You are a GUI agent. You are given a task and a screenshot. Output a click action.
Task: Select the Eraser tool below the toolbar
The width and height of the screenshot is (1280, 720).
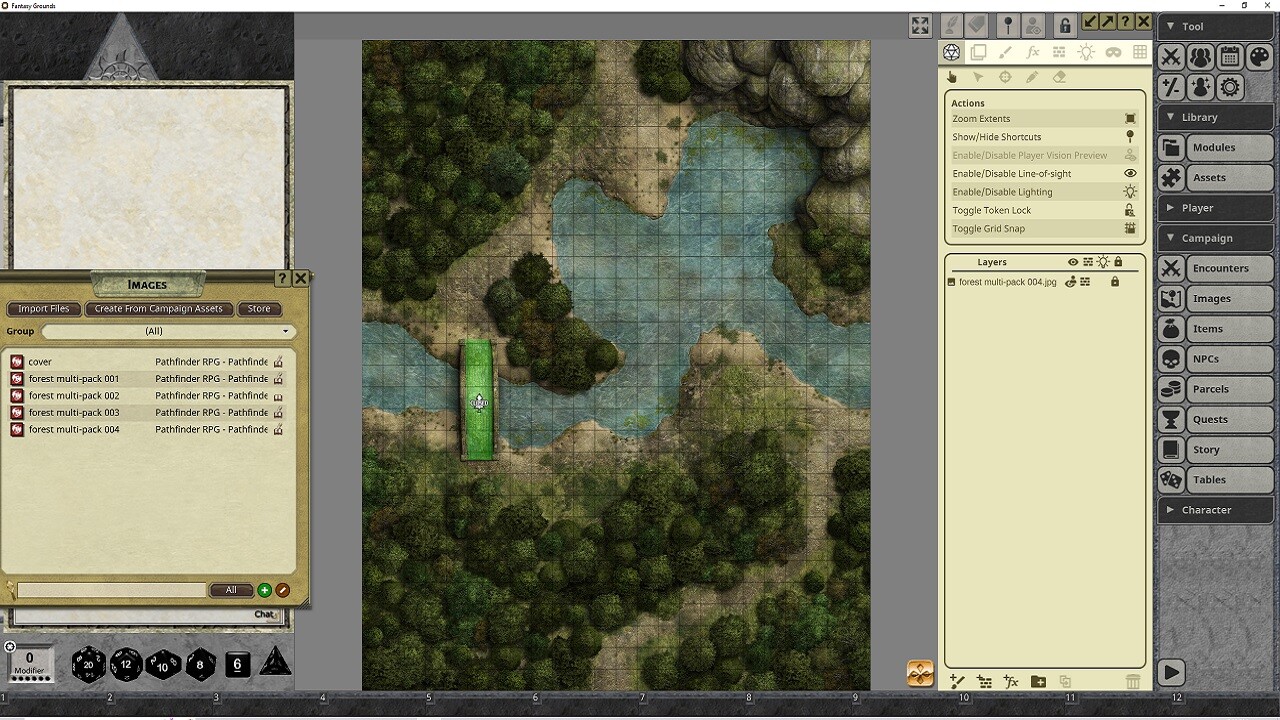pos(1058,77)
